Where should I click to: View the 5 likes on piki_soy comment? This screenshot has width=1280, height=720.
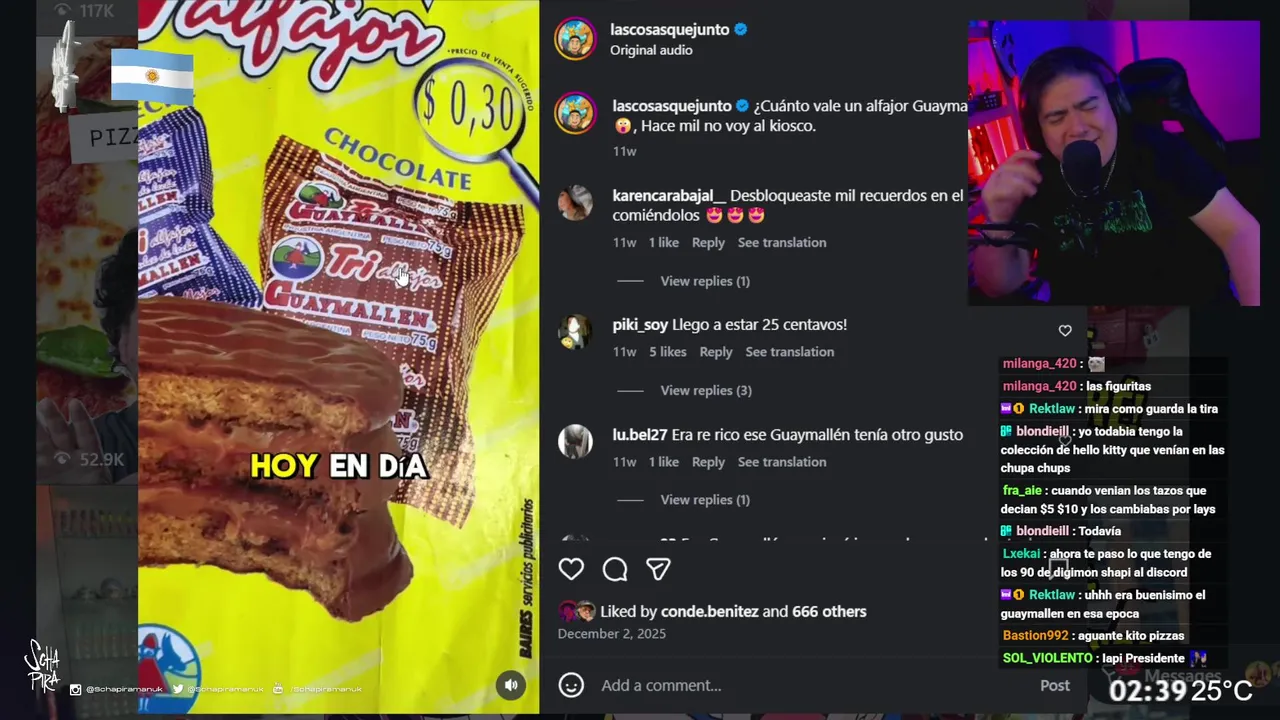(667, 352)
